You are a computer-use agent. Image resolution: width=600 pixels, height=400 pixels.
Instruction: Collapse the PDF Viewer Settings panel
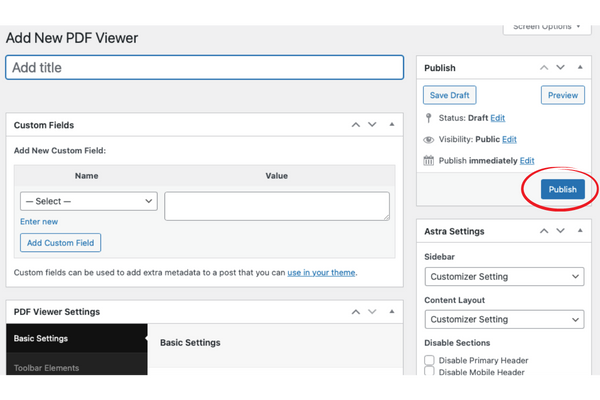[x=392, y=312]
